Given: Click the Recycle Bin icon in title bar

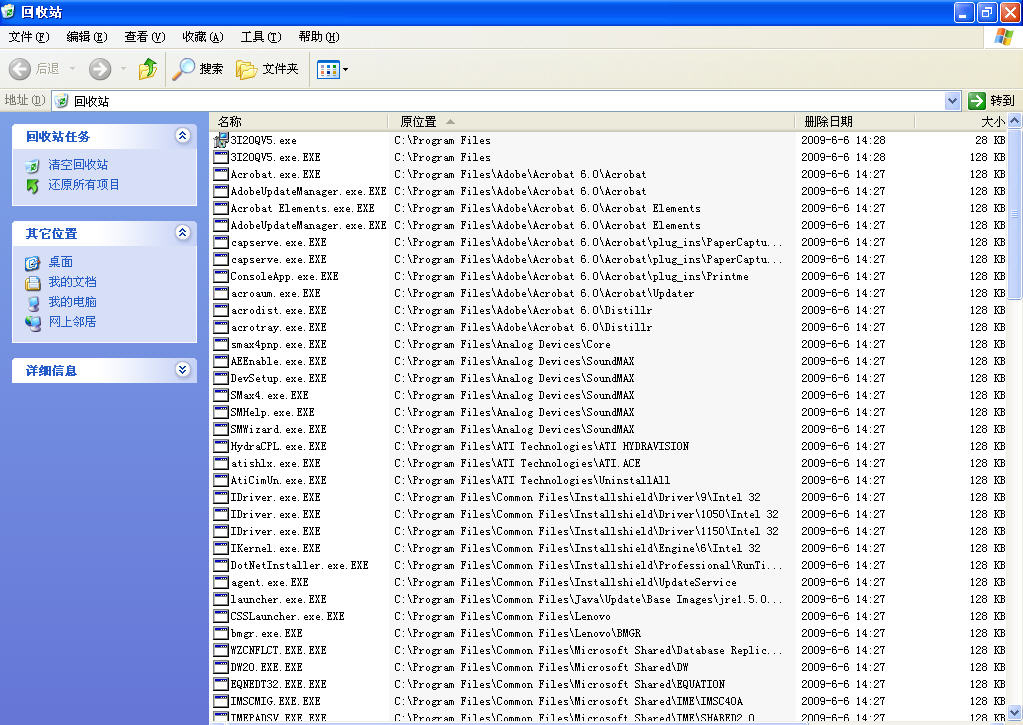Looking at the screenshot, I should pos(8,11).
